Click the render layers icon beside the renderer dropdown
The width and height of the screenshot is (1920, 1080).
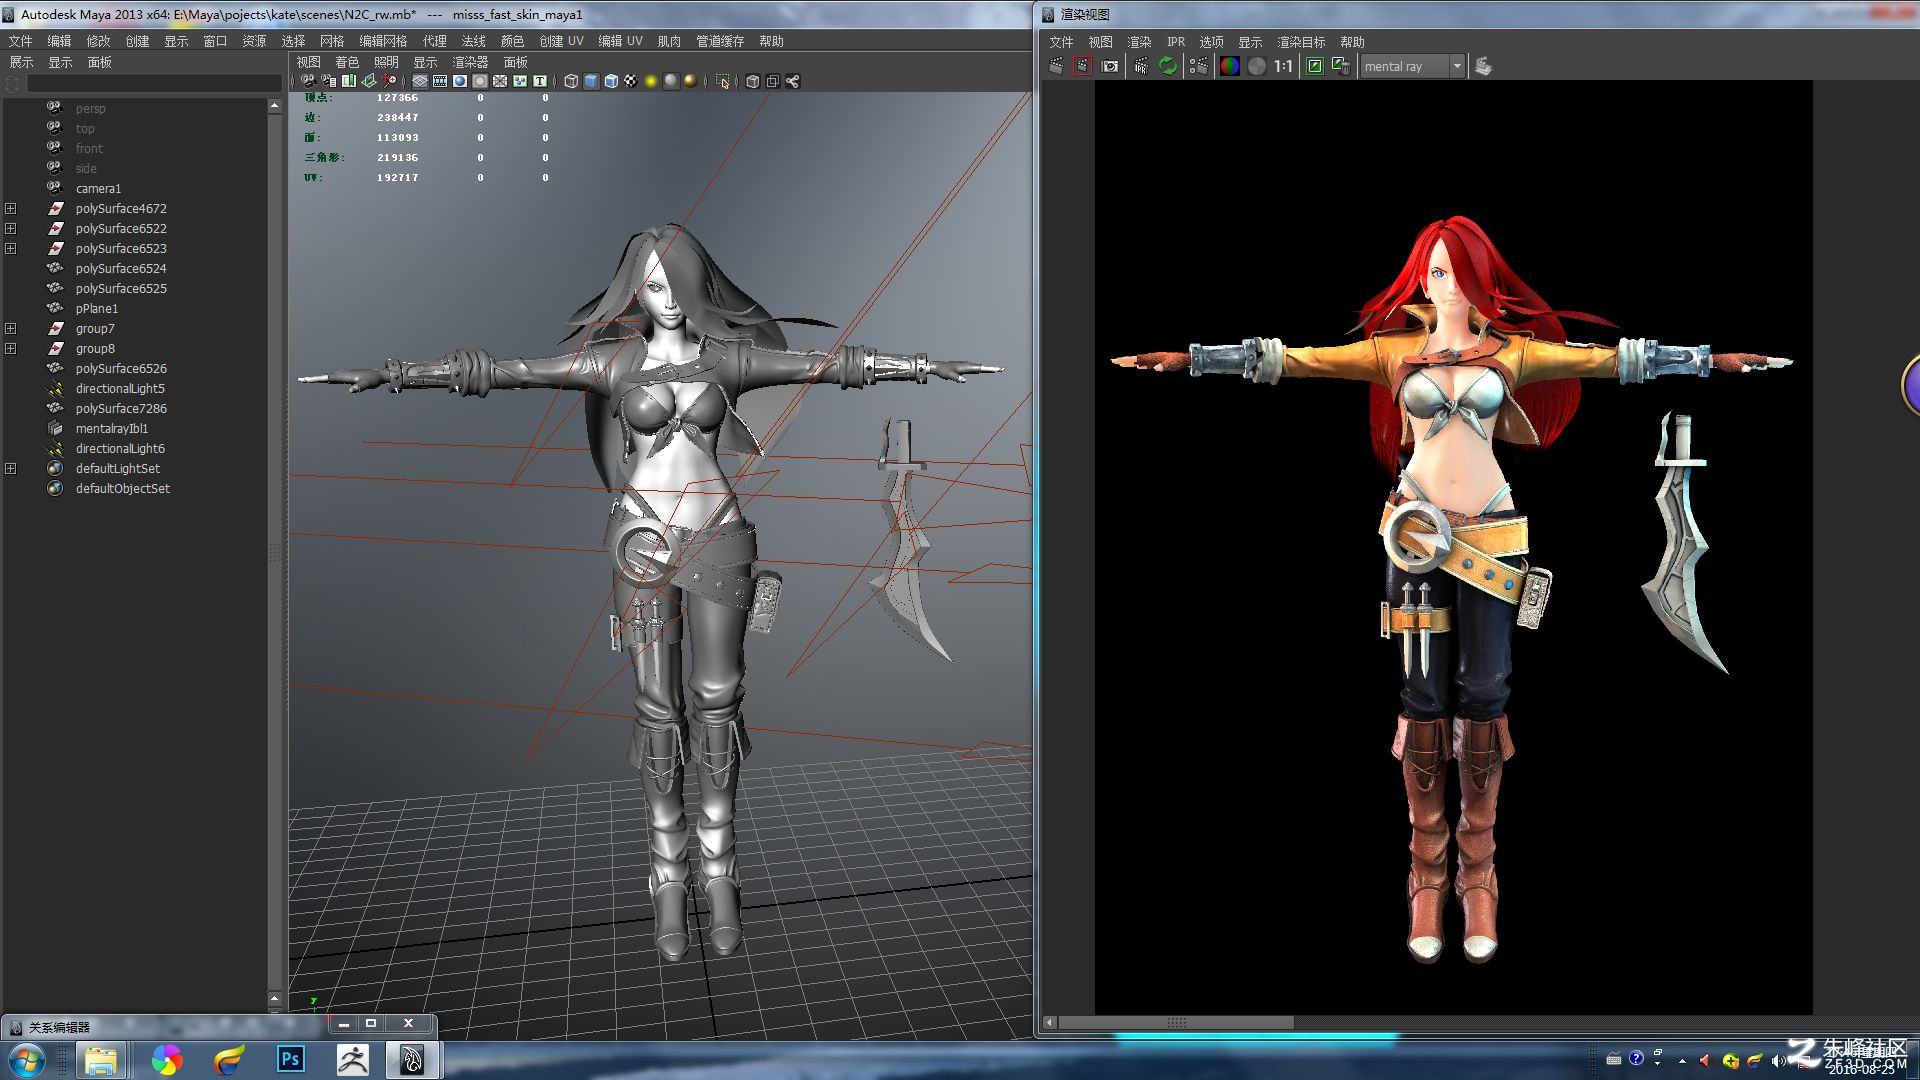click(1483, 66)
